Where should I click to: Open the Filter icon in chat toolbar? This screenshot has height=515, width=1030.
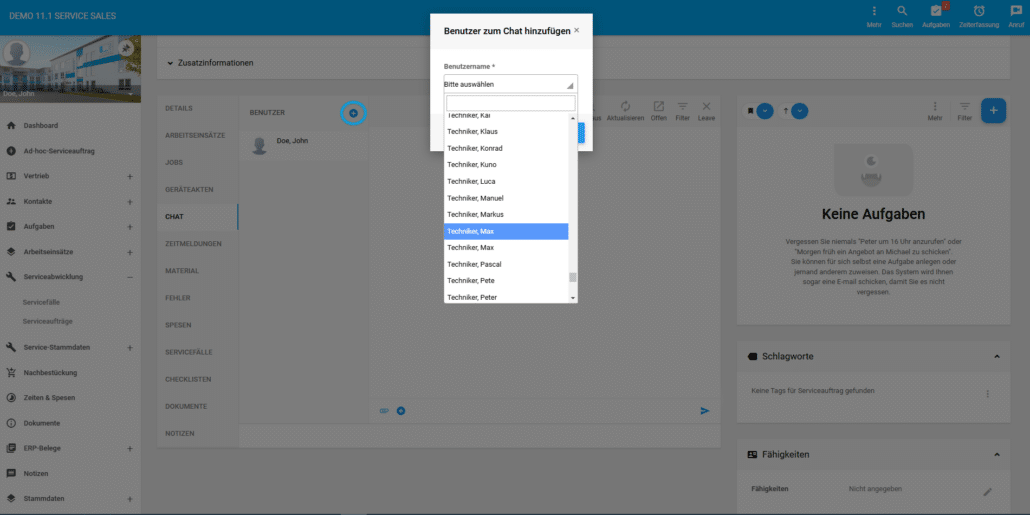click(x=683, y=106)
